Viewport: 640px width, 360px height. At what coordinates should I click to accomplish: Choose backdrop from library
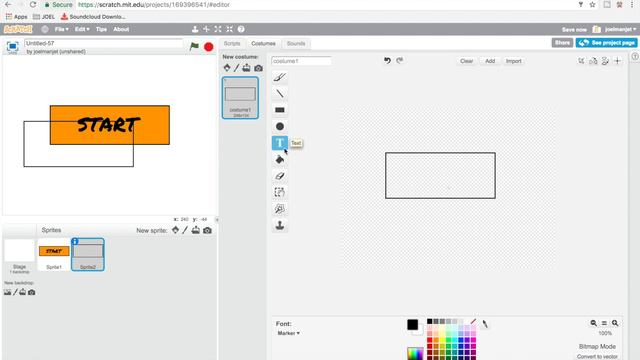7,292
